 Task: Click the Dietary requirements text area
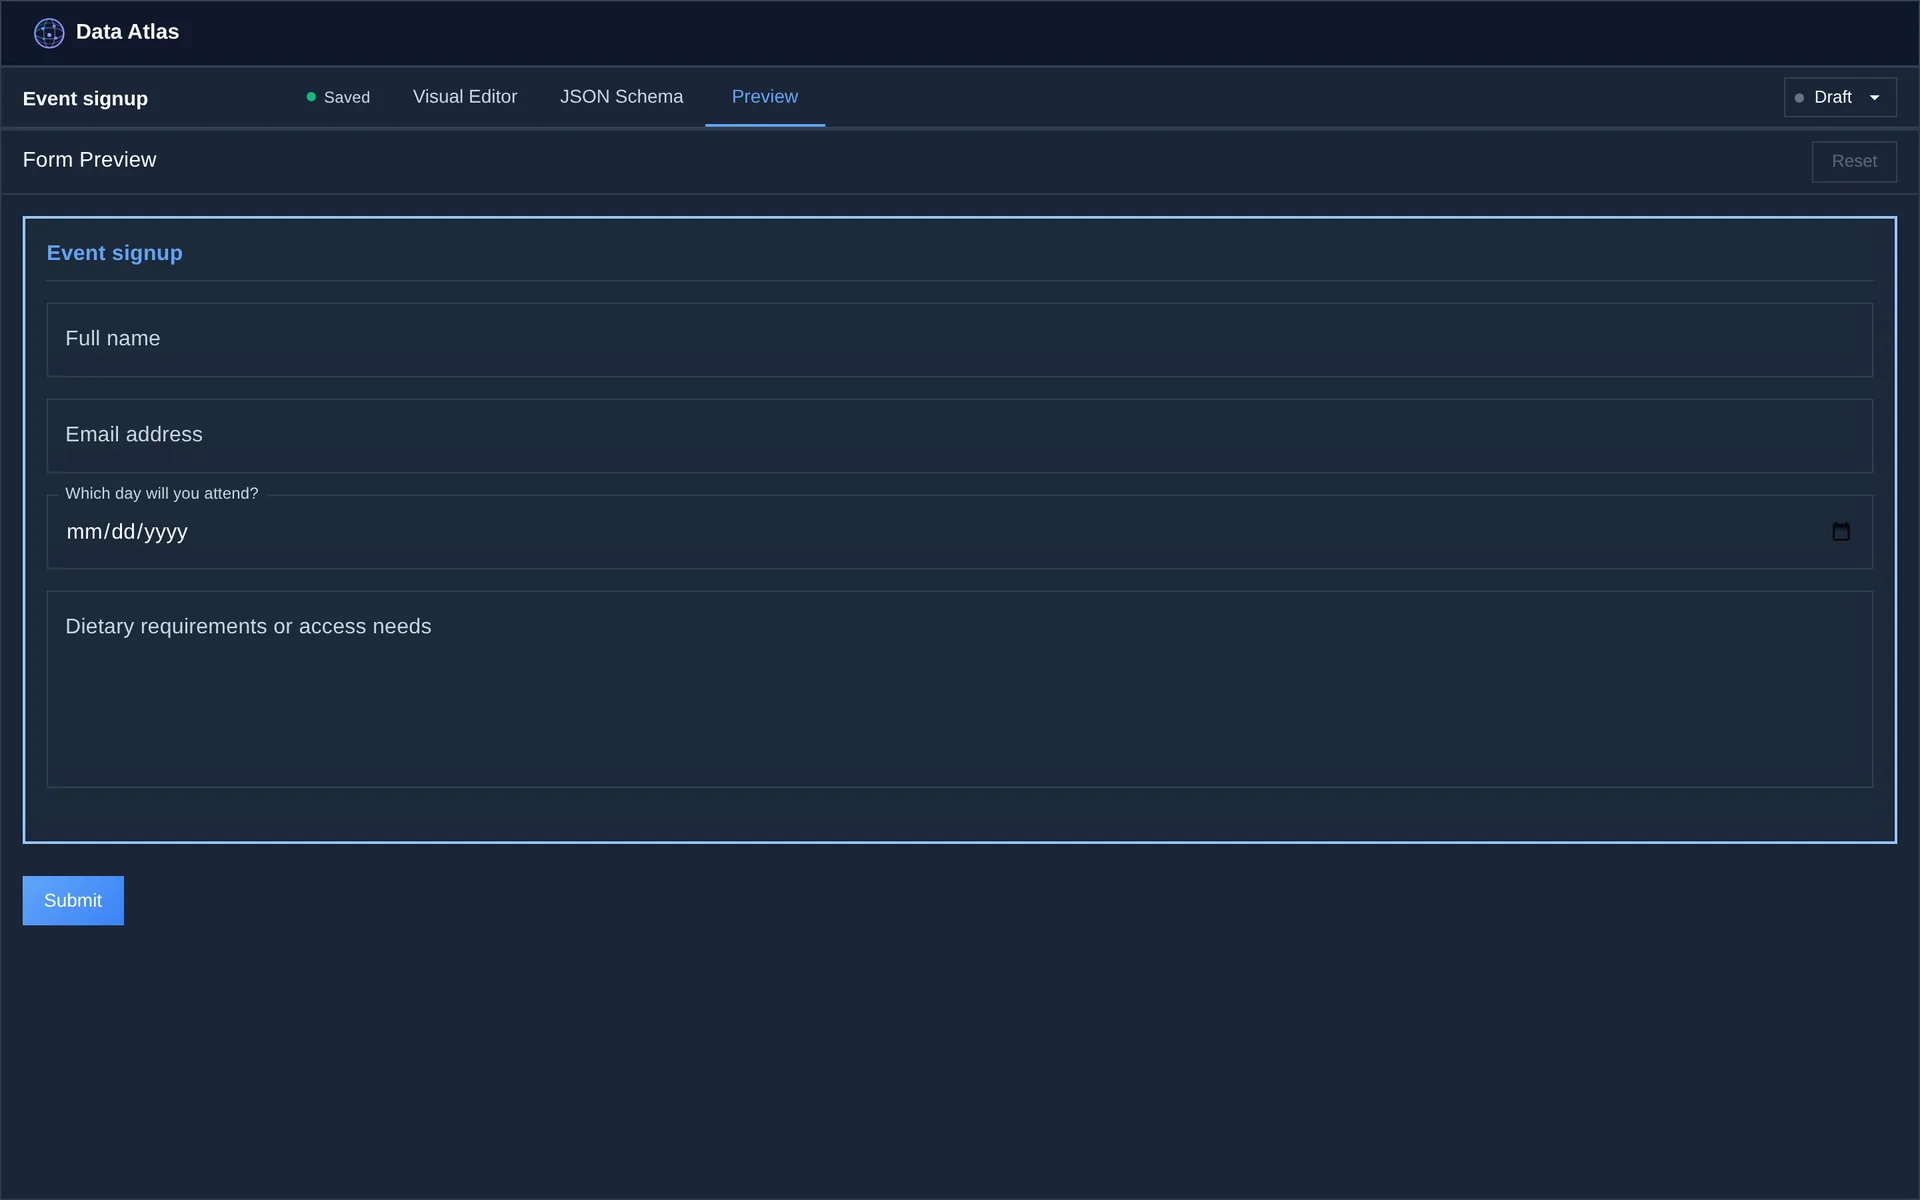coord(959,689)
